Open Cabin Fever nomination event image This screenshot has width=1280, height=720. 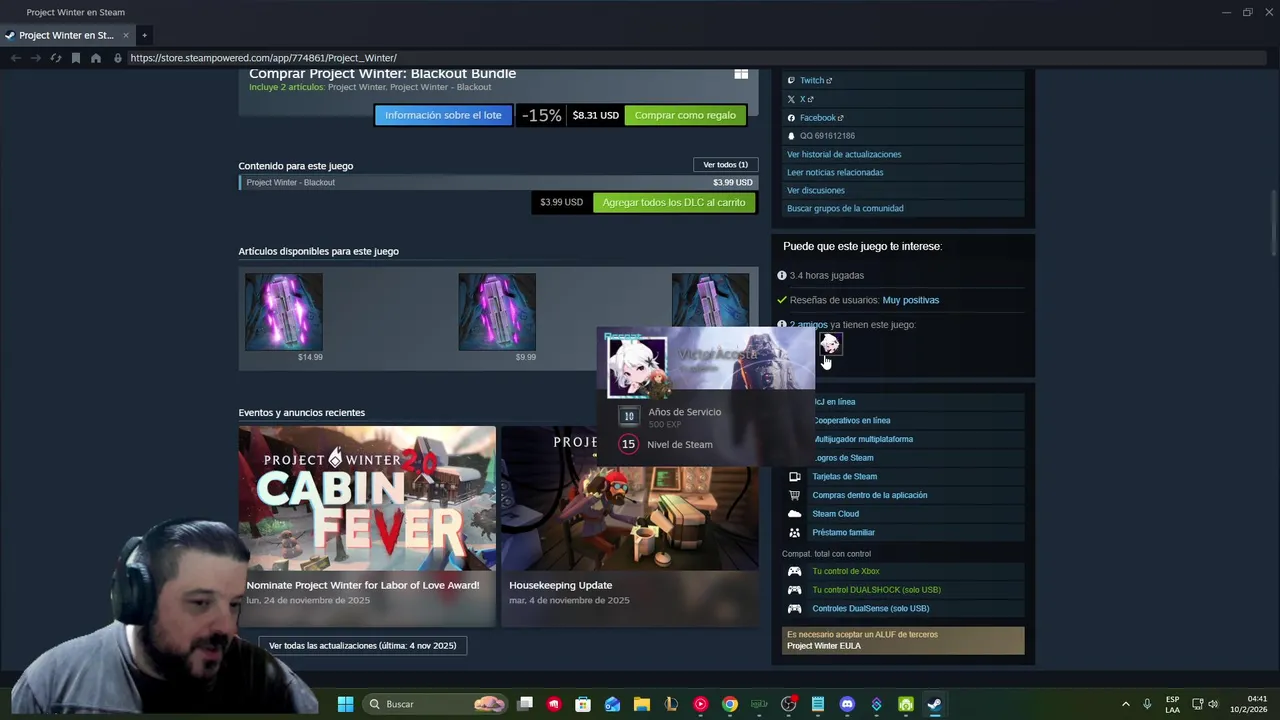[x=367, y=498]
